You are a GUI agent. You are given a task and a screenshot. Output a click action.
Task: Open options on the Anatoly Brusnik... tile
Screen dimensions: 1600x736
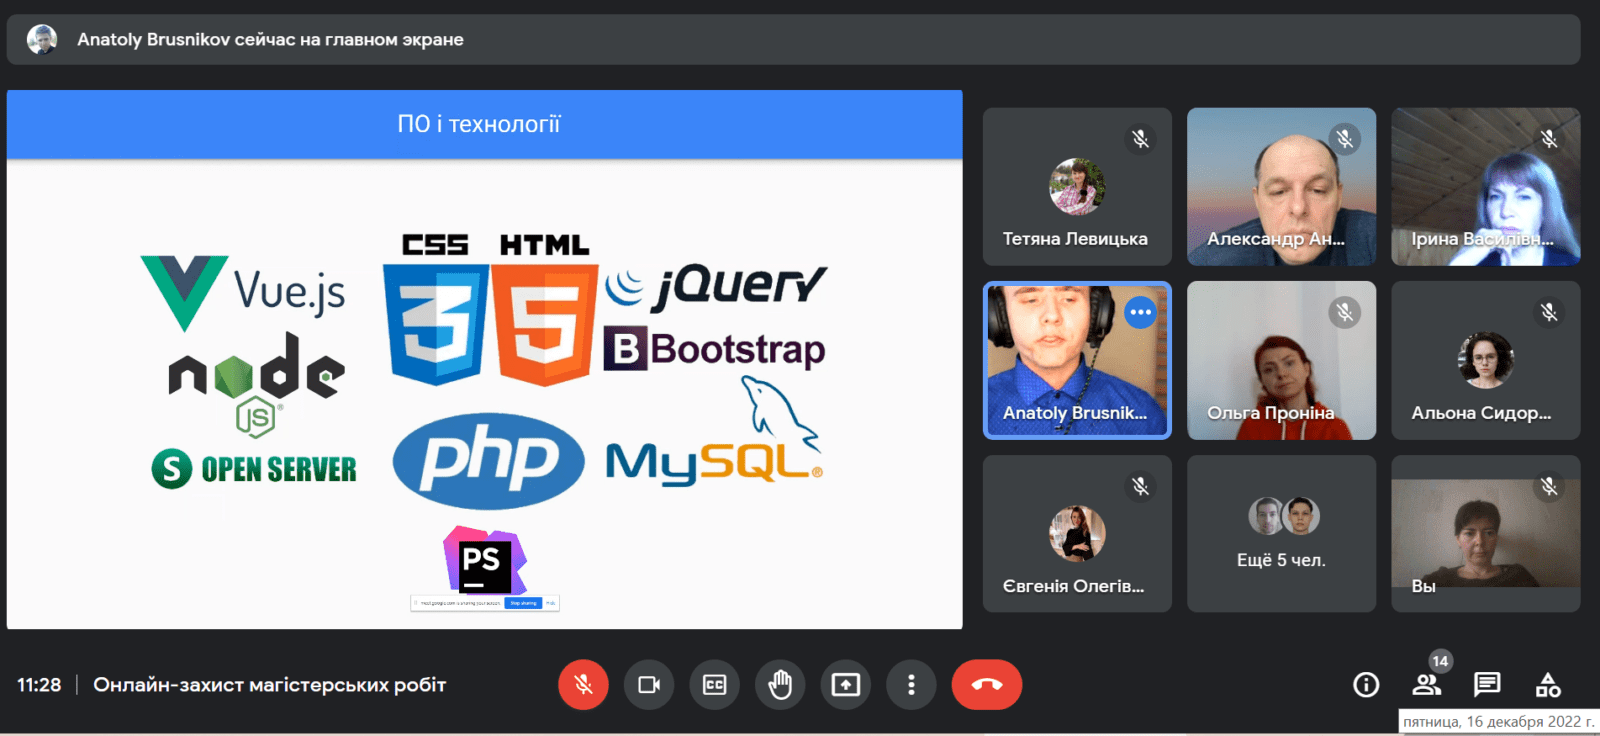(x=1140, y=313)
